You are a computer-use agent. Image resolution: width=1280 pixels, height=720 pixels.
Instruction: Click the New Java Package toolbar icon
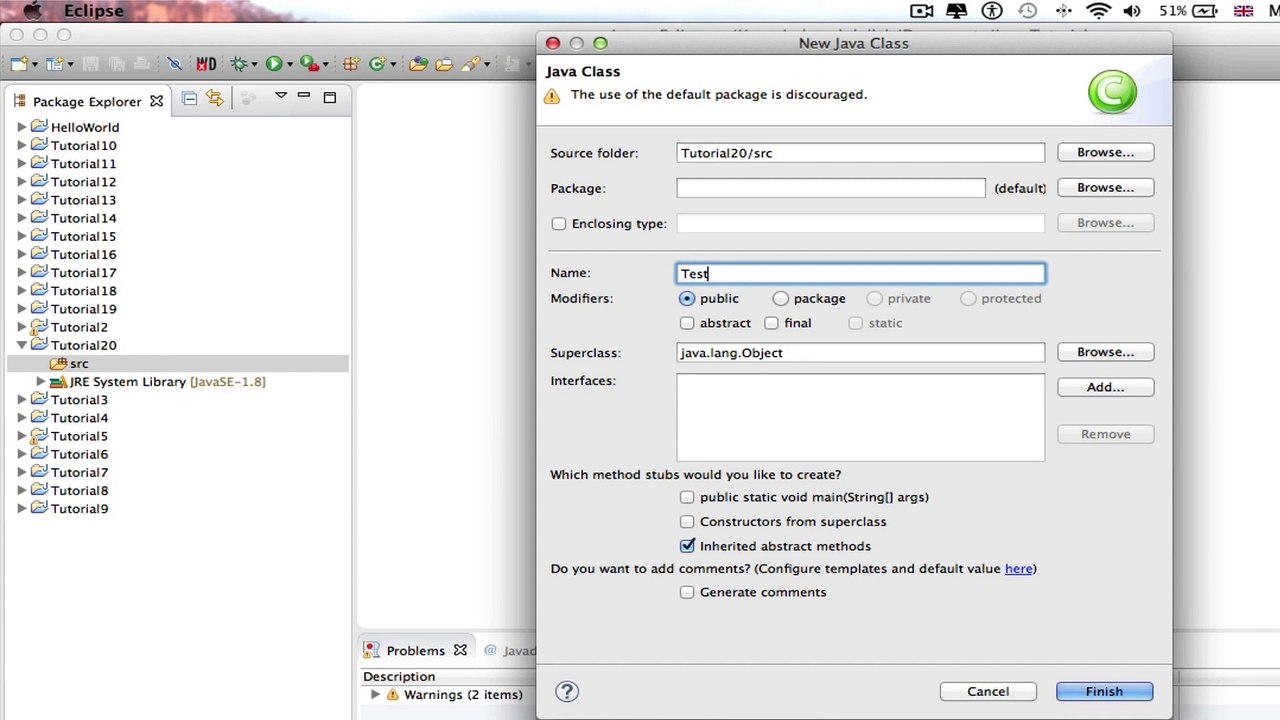click(x=351, y=64)
